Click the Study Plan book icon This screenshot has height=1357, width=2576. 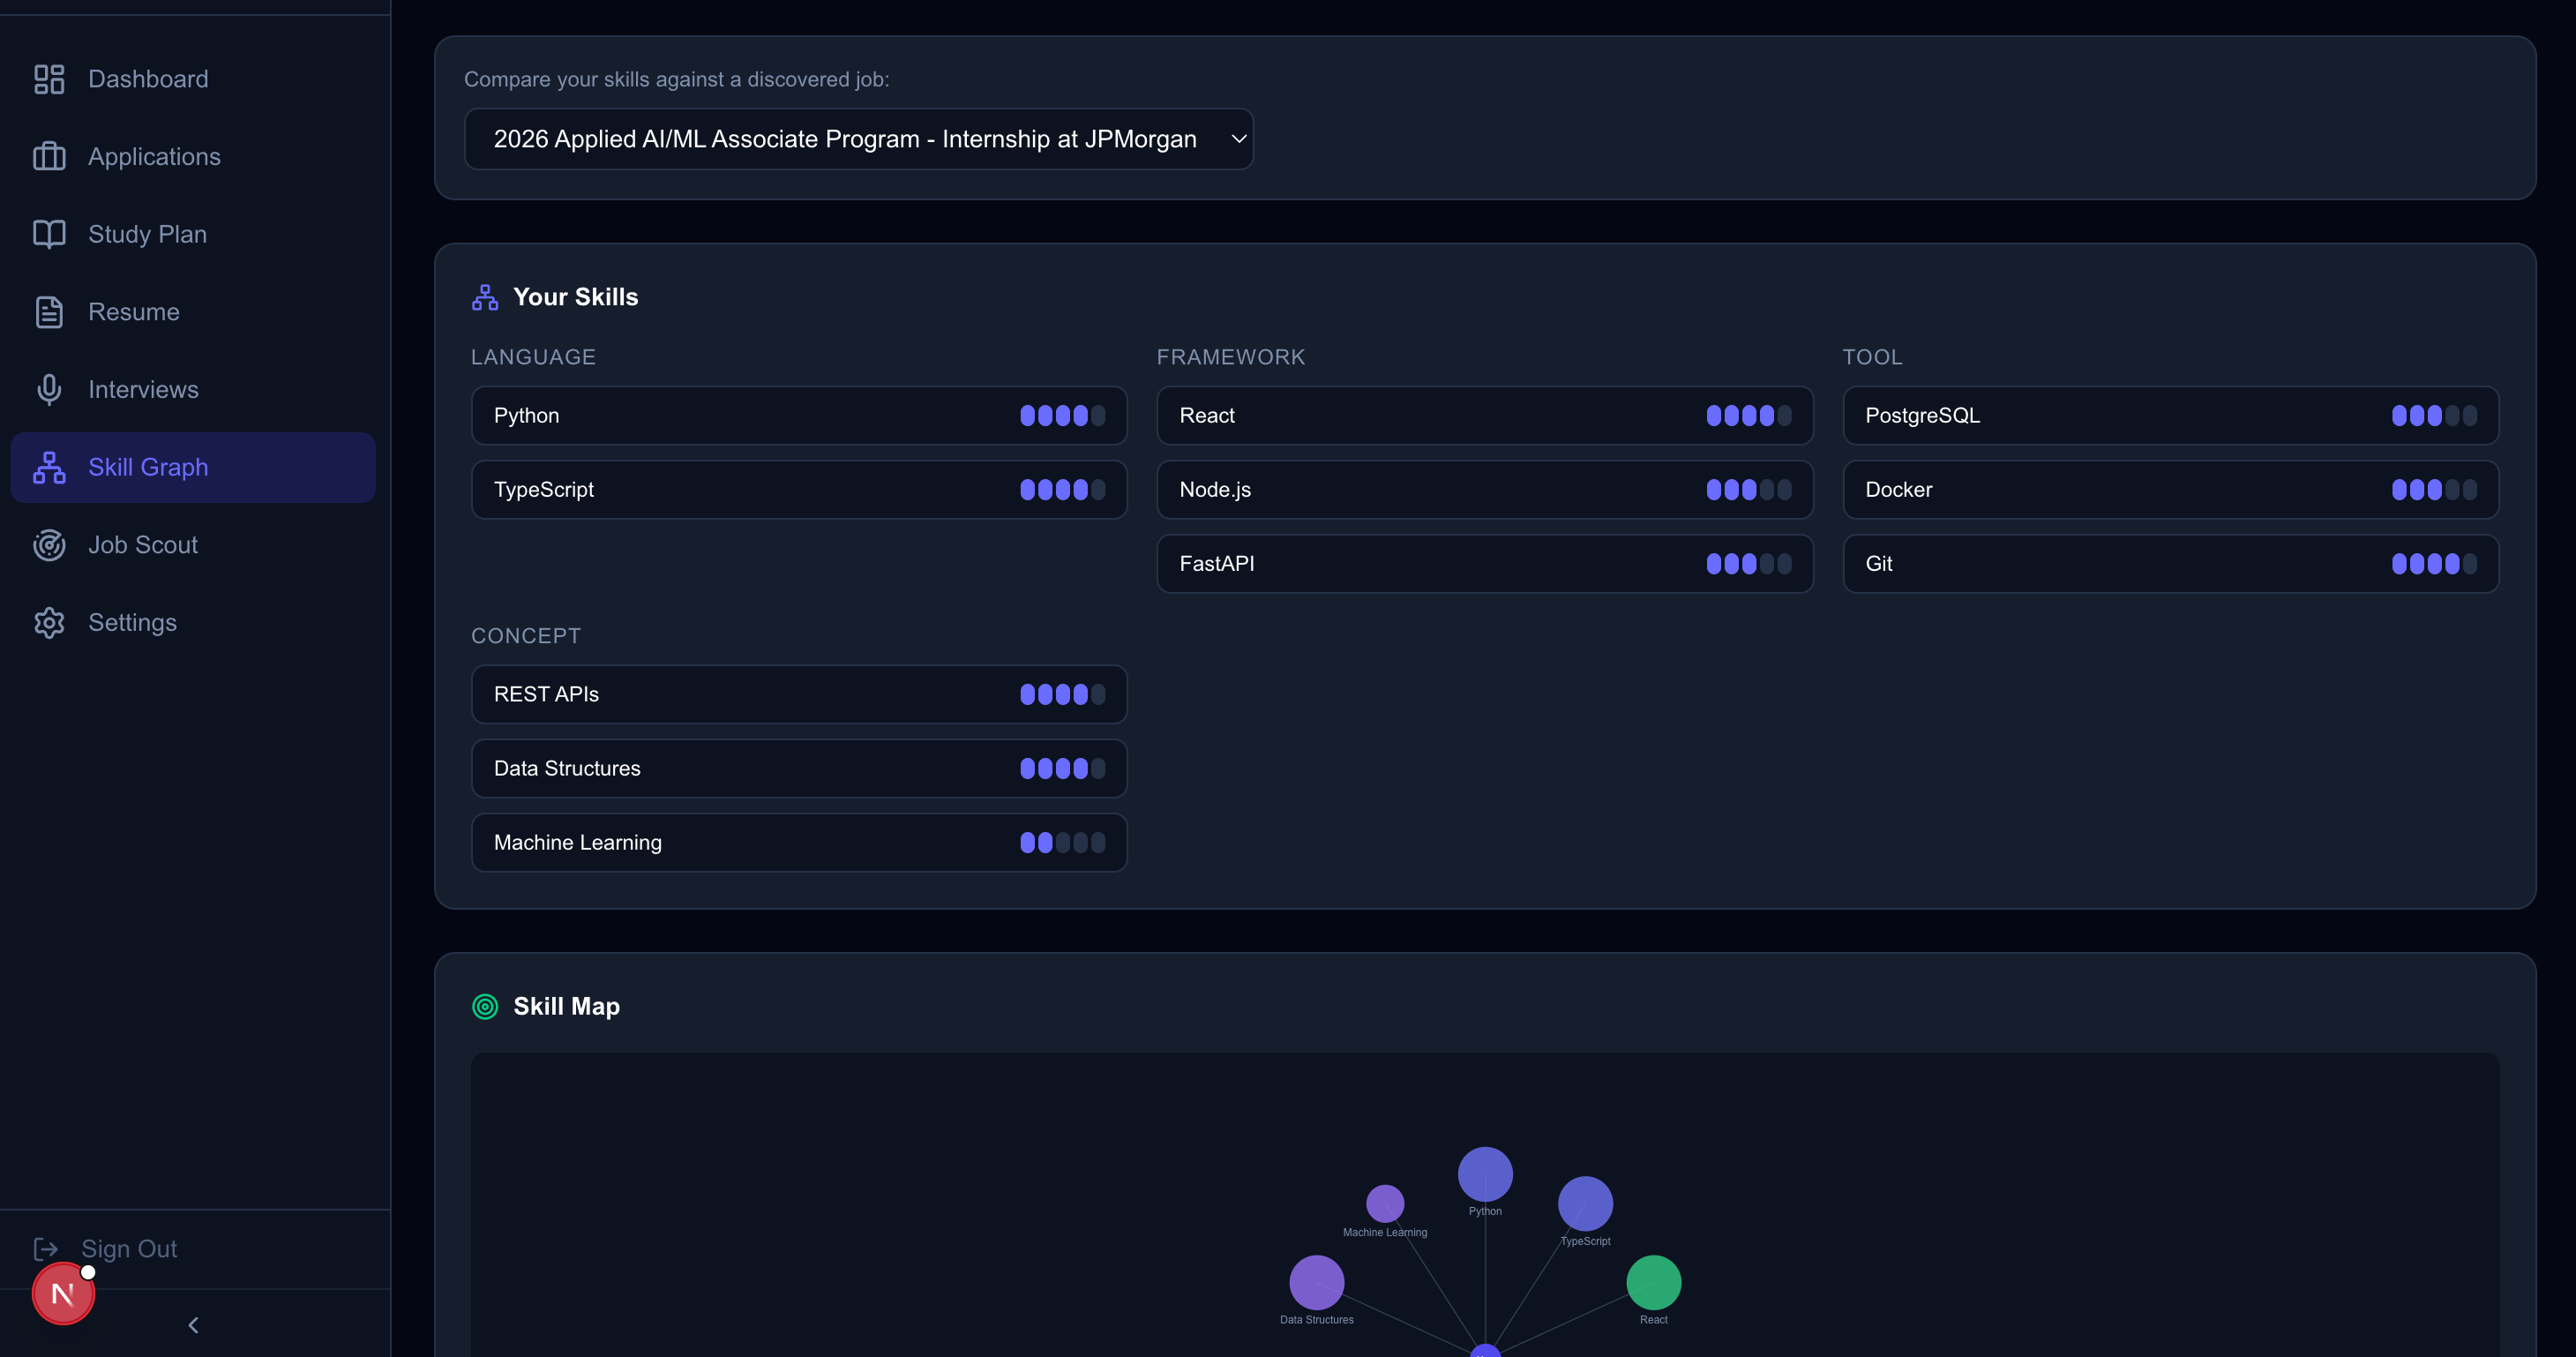pos(49,234)
